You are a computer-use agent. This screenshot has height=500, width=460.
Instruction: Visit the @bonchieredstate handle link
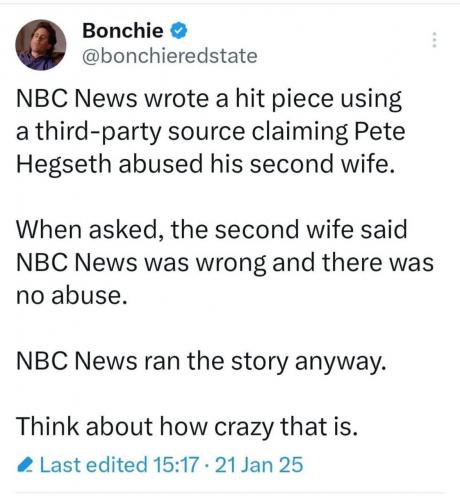(x=170, y=56)
